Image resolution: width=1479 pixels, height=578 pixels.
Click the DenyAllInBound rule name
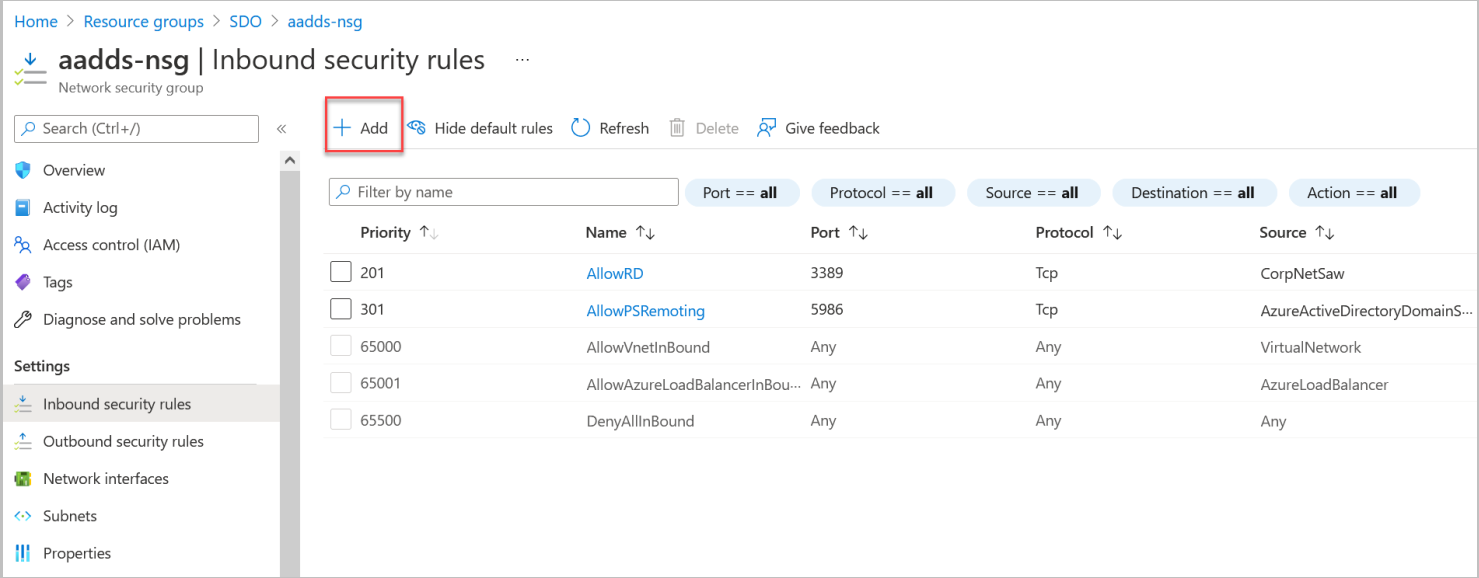coord(640,421)
